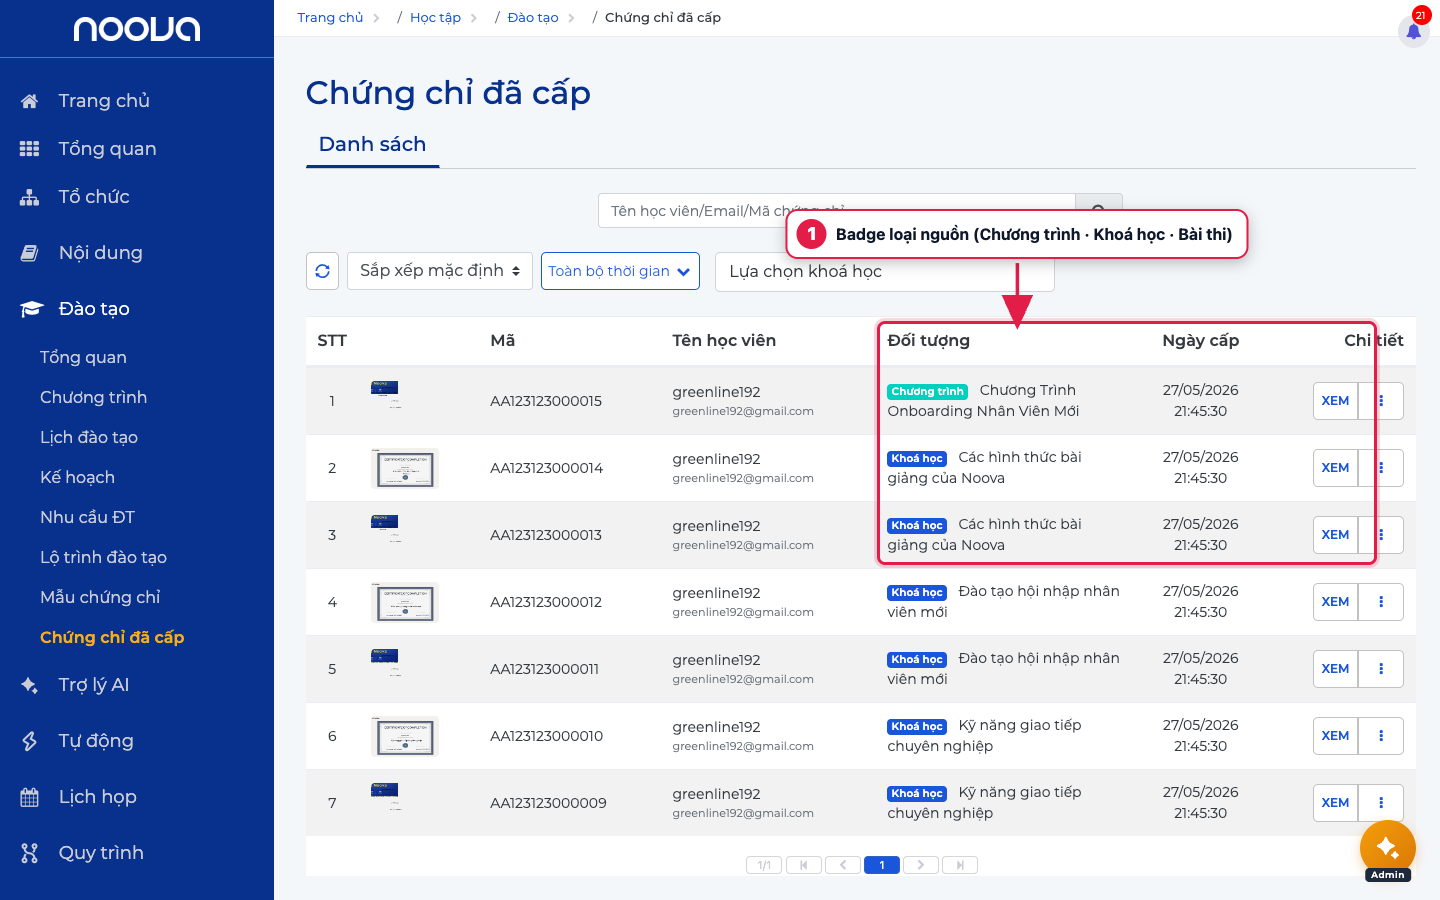Open the AI assistant Admin floating button
The width and height of the screenshot is (1440, 900).
[1387, 848]
